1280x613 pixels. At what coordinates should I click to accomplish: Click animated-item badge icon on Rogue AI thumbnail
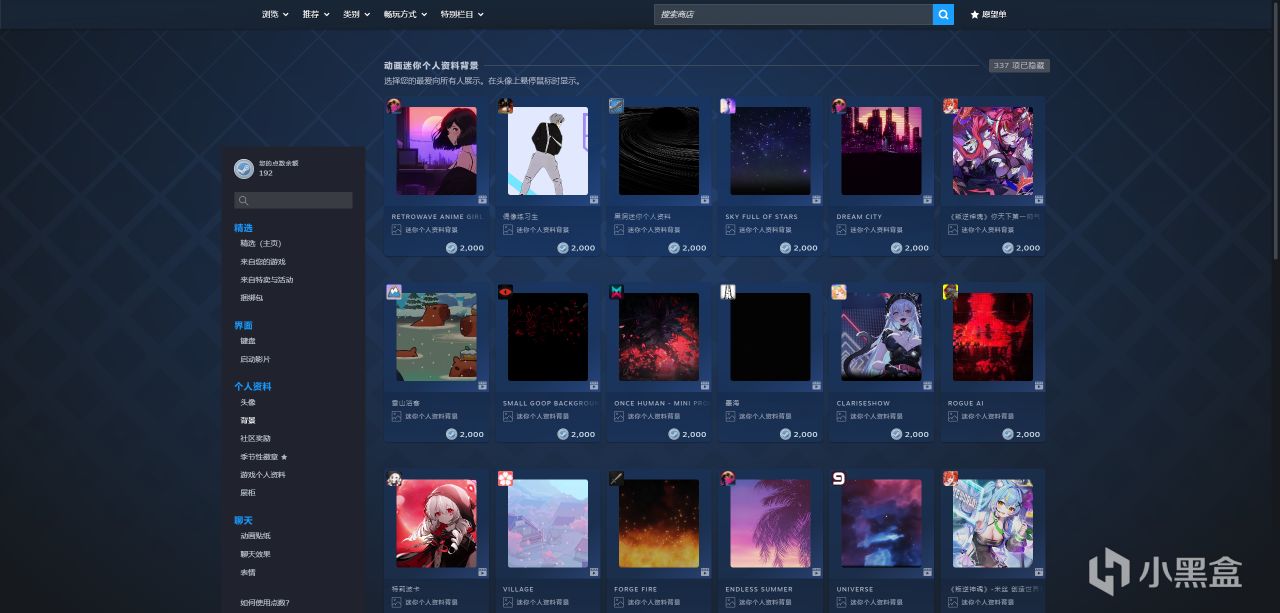1039,386
